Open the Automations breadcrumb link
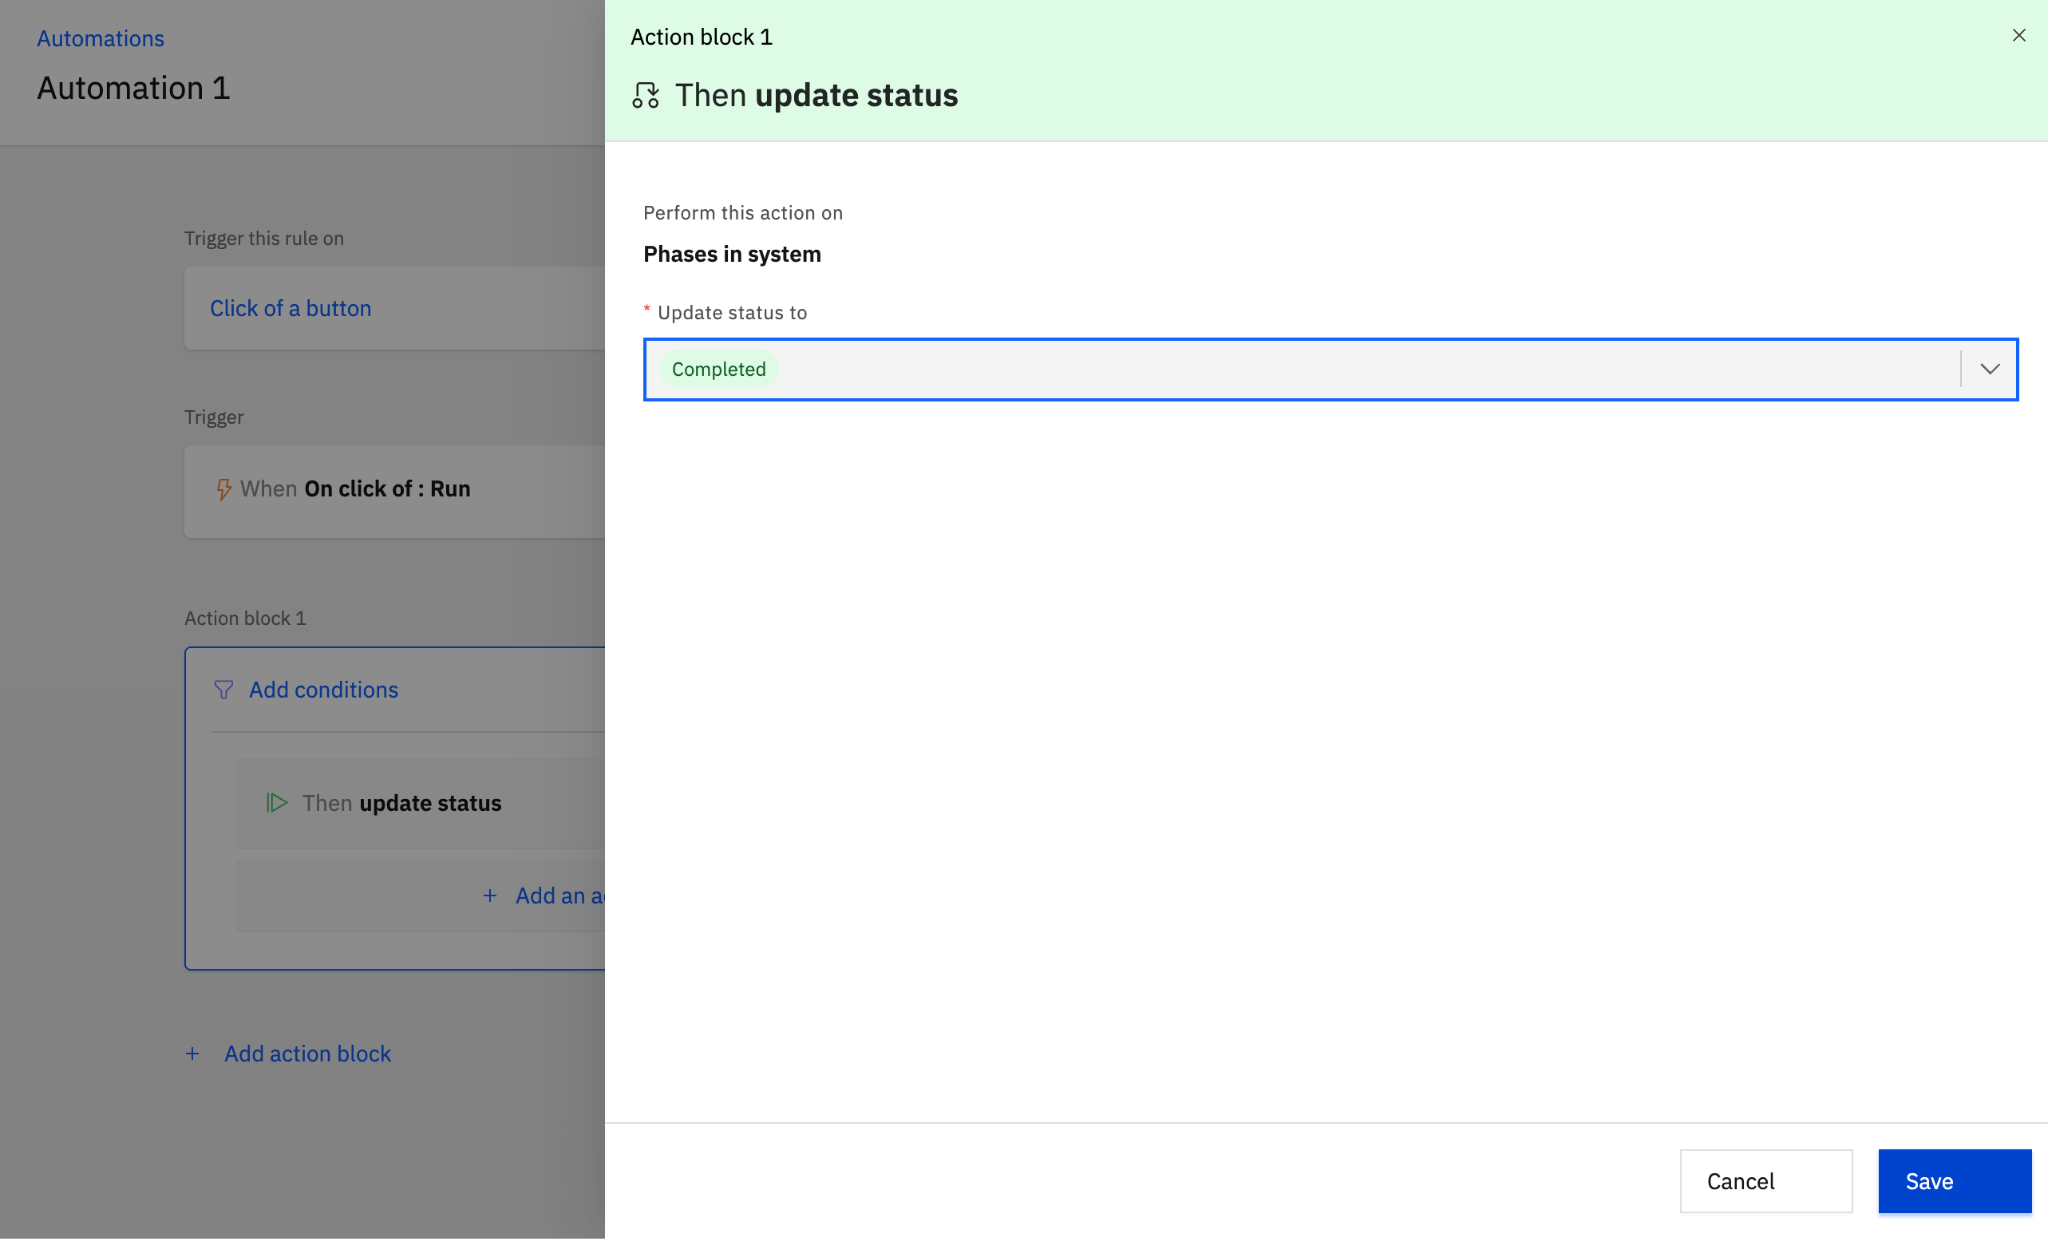Image resolution: width=2048 pixels, height=1239 pixels. tap(100, 38)
